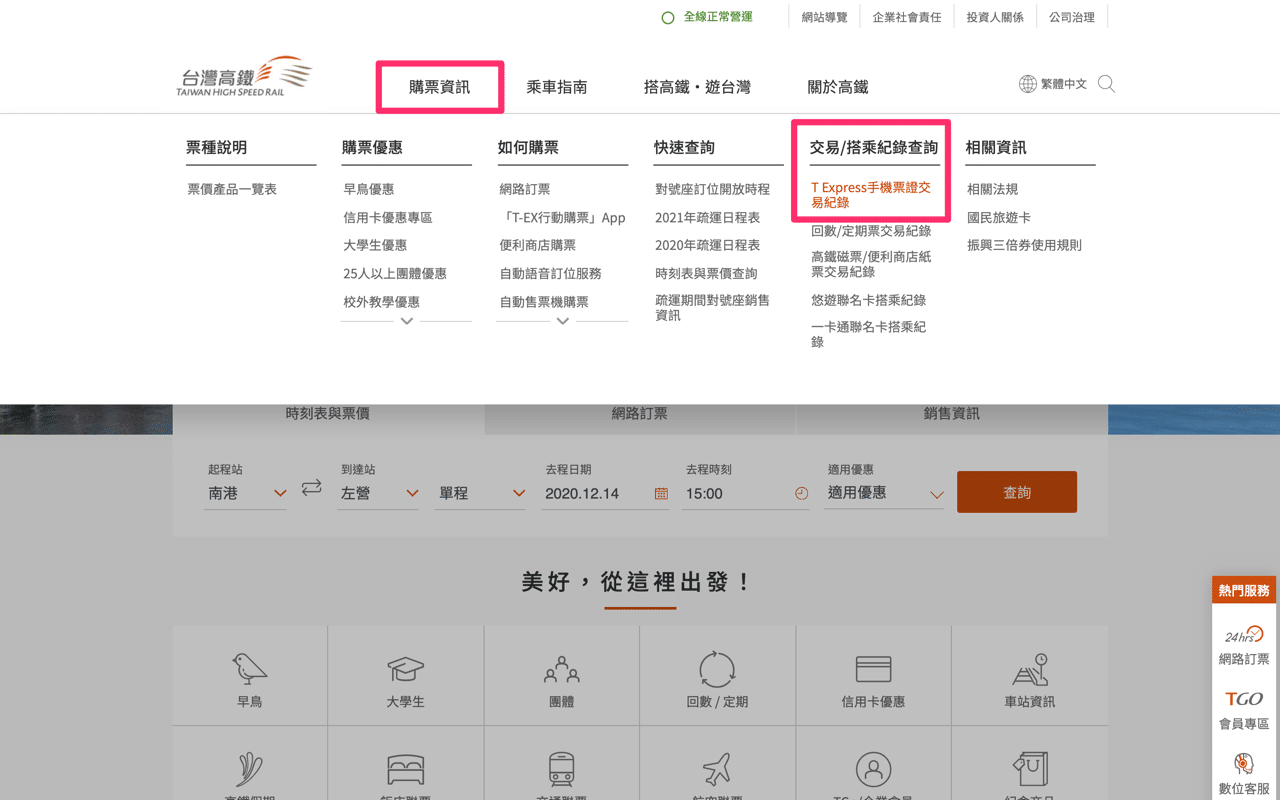Viewport: 1280px width, 800px height.
Task: Open the 繁體中文 language selector
Action: tap(1064, 84)
